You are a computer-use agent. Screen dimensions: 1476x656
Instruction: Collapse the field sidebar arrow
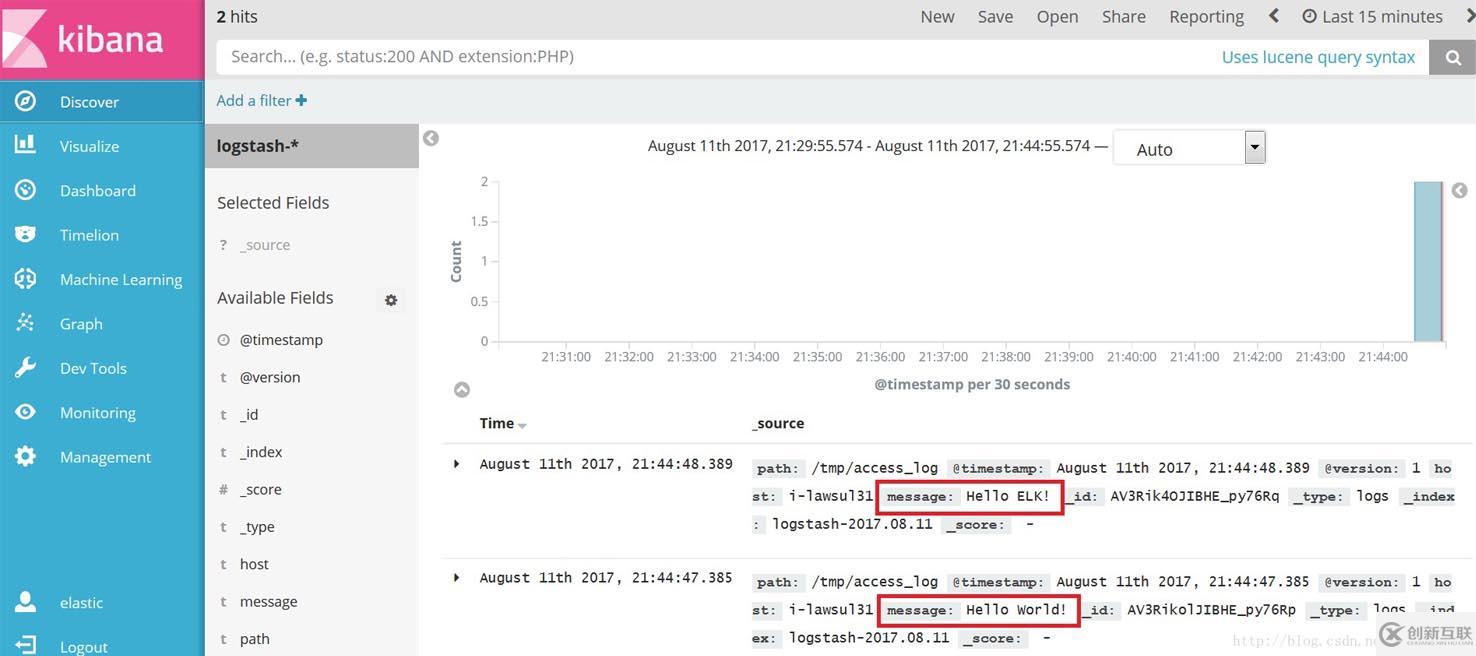431,138
